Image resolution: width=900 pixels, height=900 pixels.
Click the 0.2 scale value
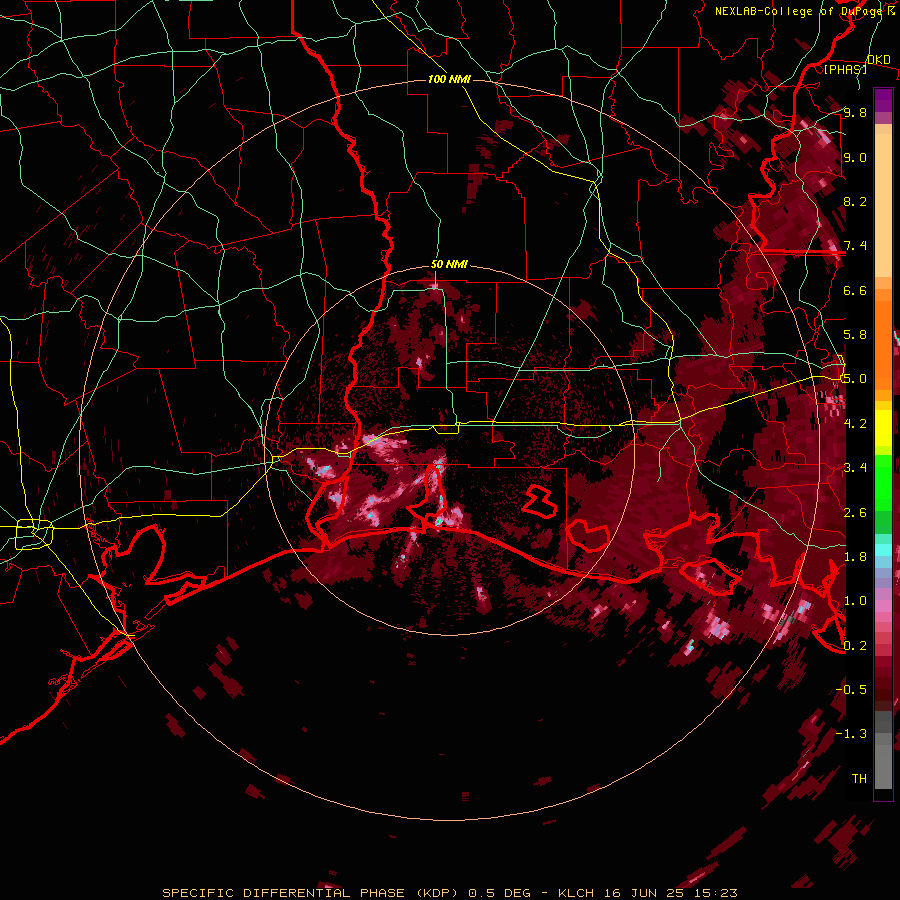click(x=855, y=645)
